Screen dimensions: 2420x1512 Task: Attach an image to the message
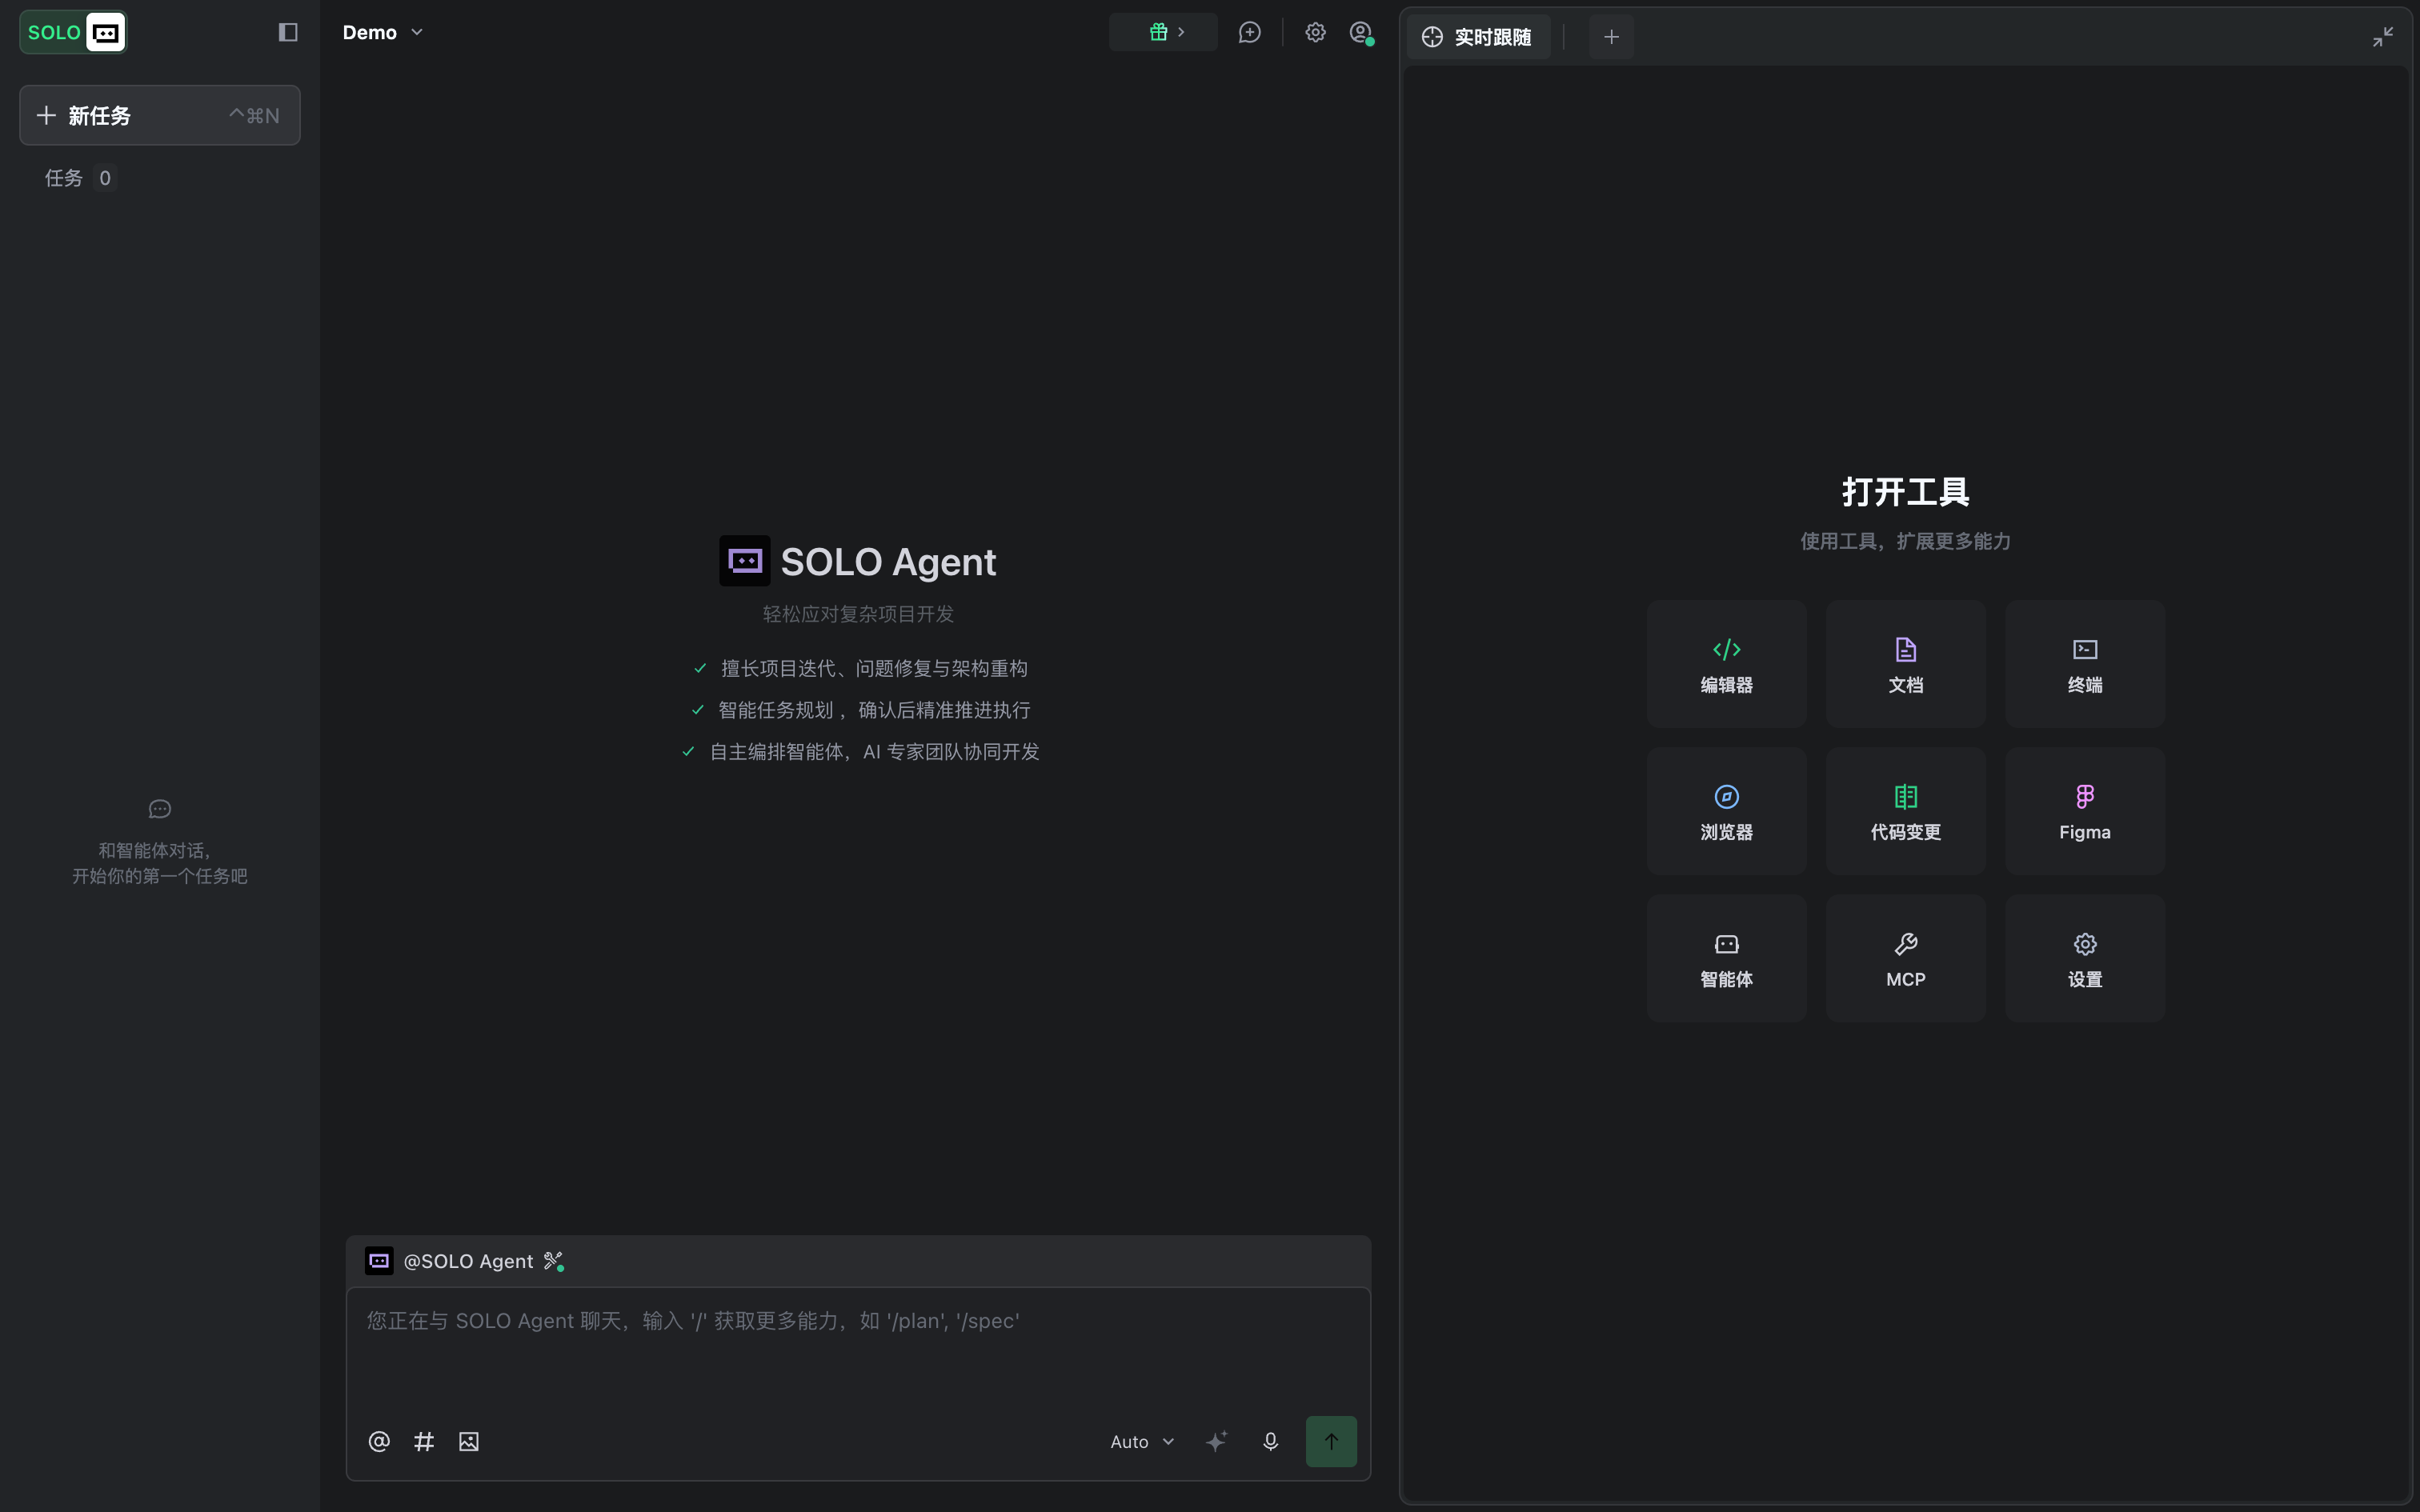(x=469, y=1441)
